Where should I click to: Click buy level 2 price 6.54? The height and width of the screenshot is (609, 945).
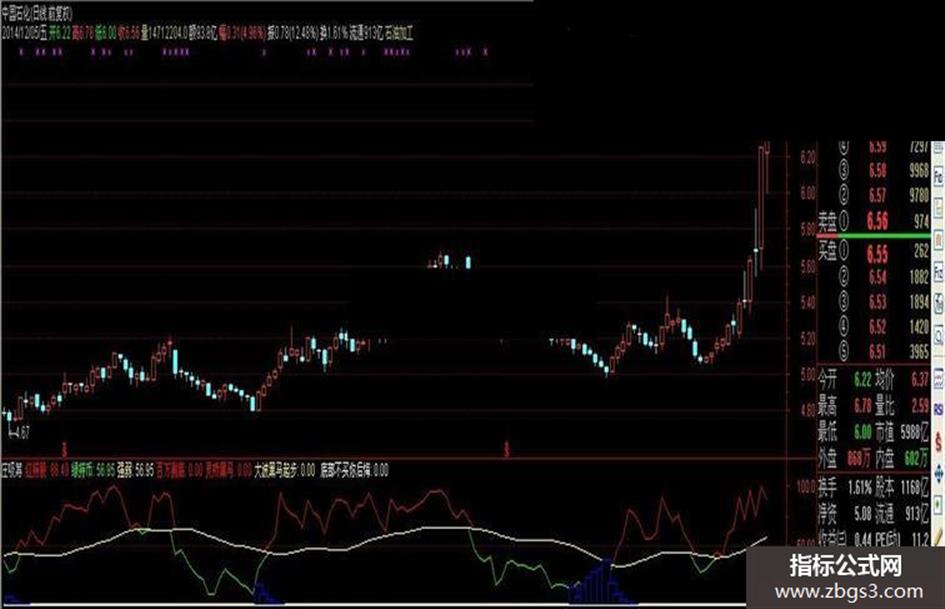[878, 277]
